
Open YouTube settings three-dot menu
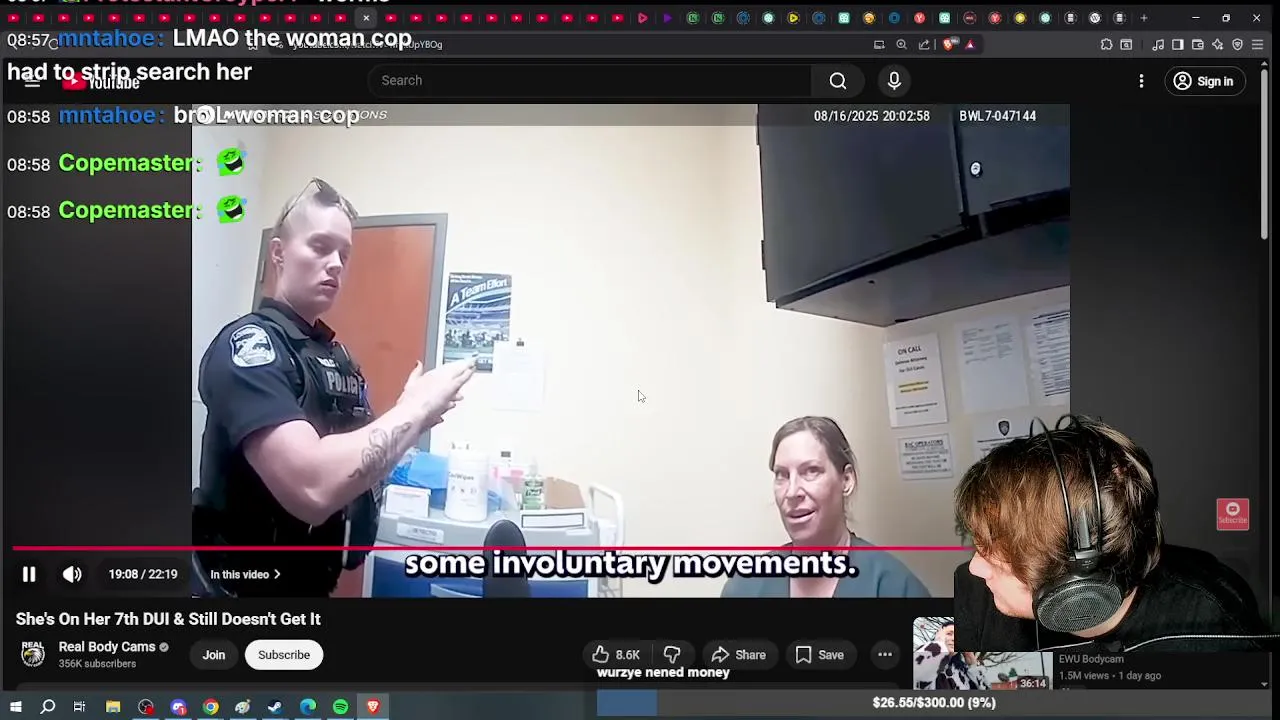click(x=1141, y=81)
